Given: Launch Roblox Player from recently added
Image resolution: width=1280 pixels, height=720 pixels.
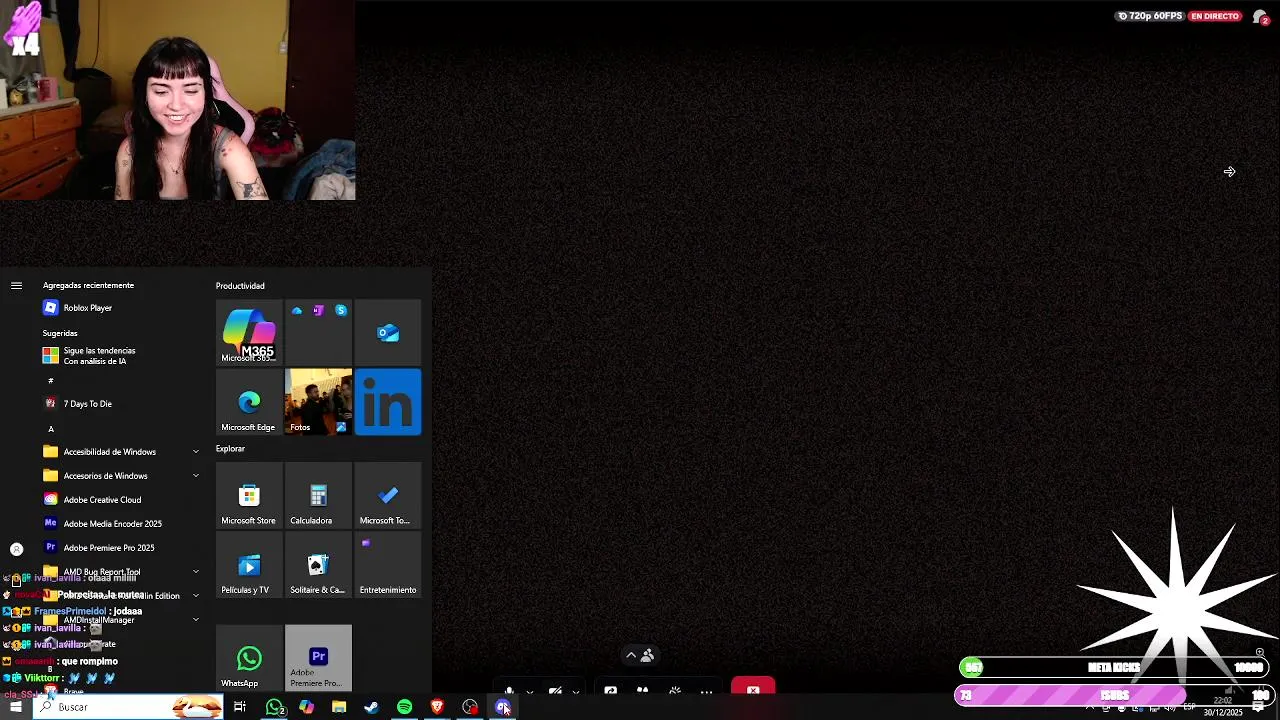Looking at the screenshot, I should 120,308.
